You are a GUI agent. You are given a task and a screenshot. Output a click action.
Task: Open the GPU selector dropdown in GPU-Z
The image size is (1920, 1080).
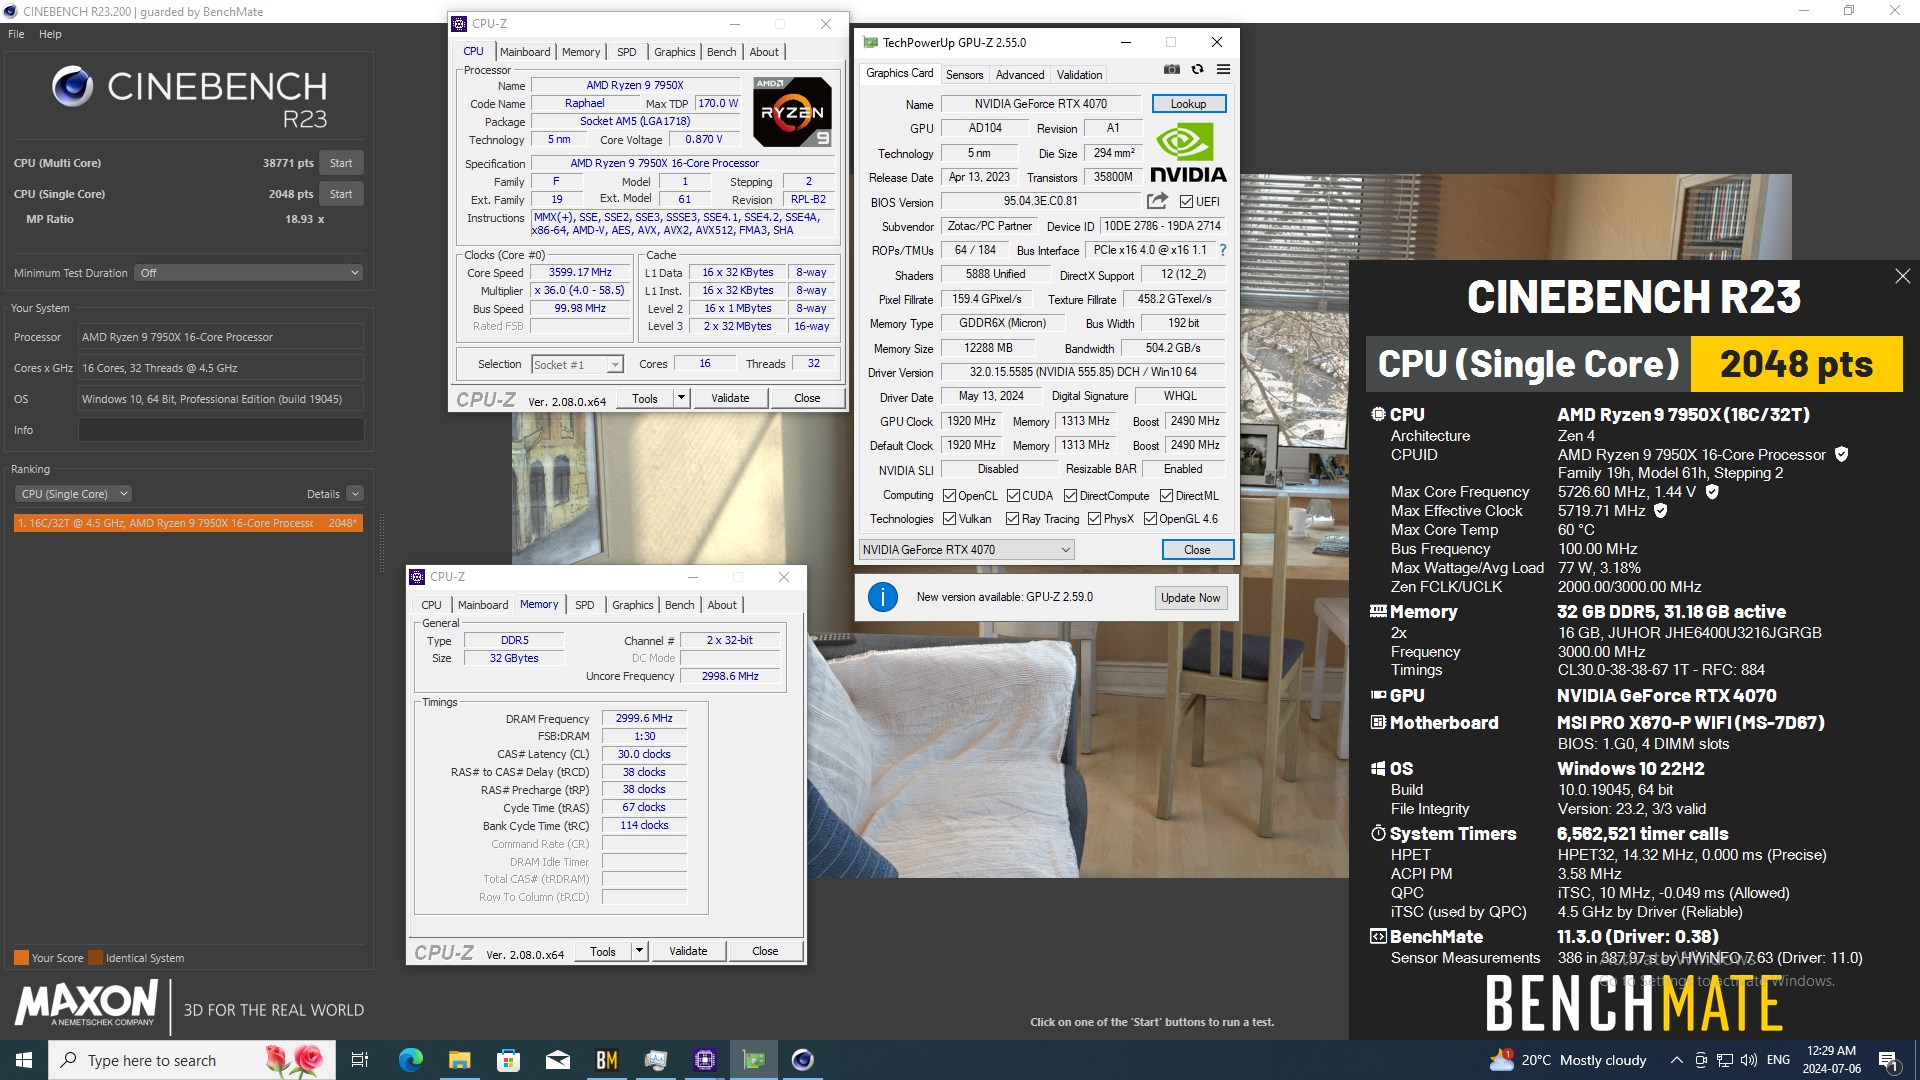pyautogui.click(x=966, y=549)
